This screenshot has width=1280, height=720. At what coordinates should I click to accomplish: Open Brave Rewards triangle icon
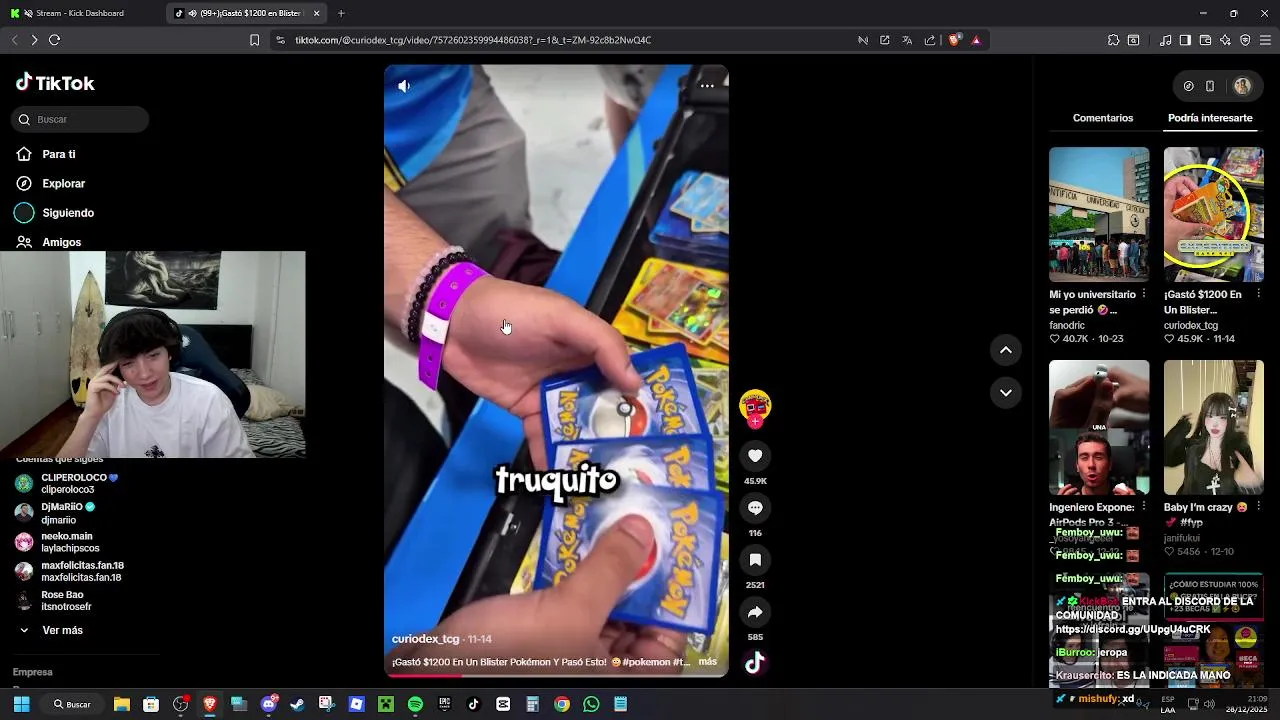(976, 40)
